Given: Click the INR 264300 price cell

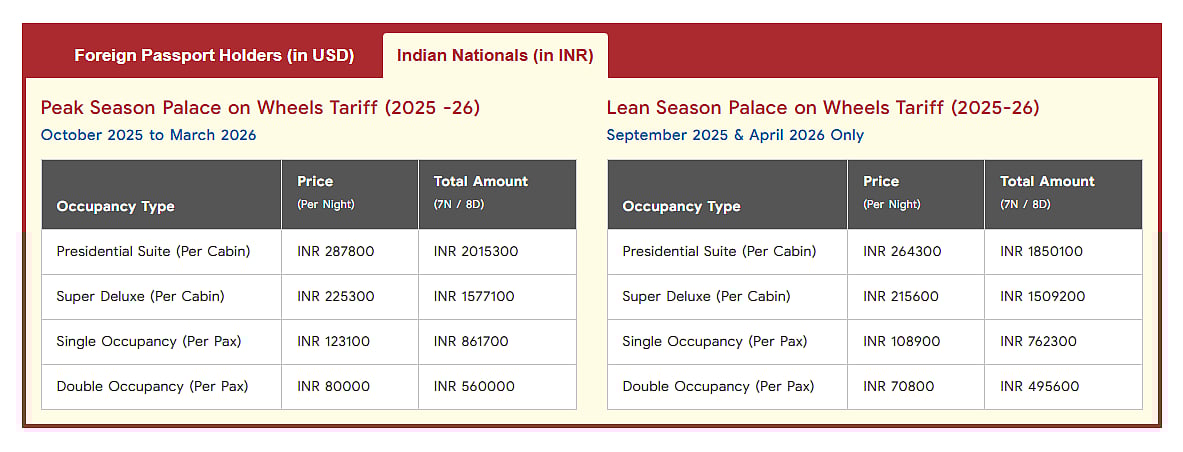Looking at the screenshot, I should 902,252.
